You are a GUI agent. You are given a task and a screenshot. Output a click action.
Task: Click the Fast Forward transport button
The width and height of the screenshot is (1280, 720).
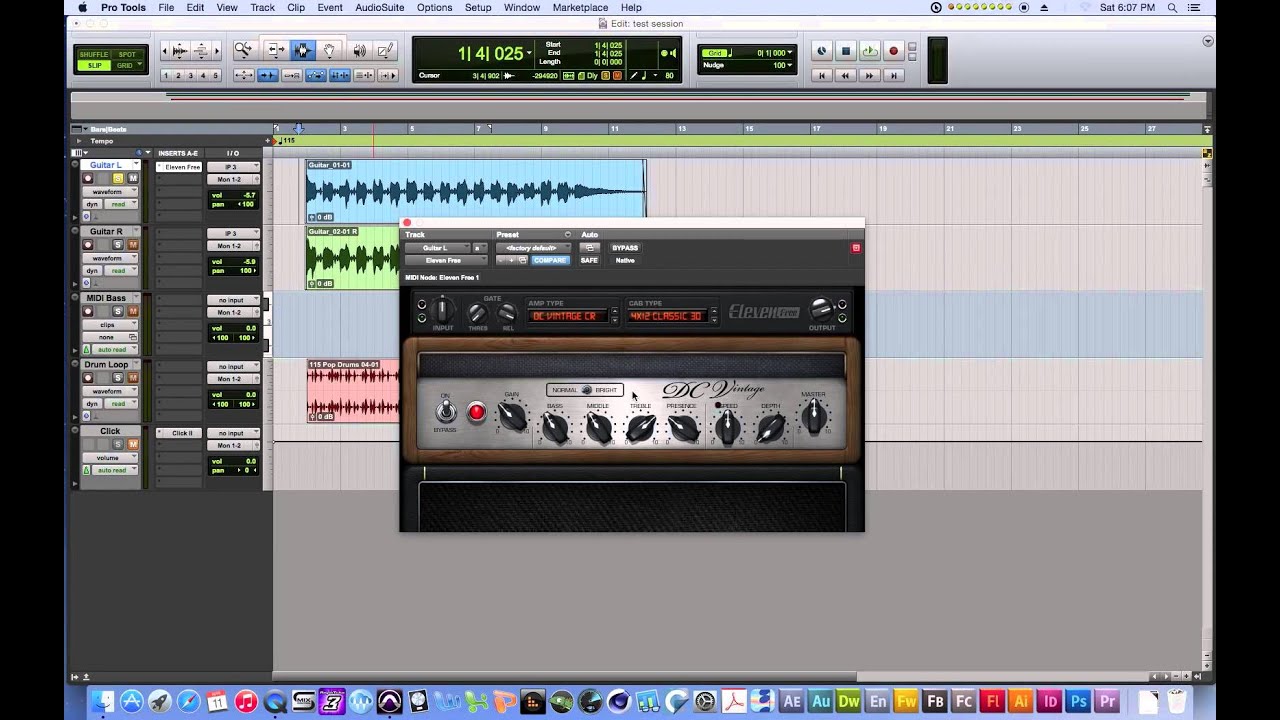tap(869, 75)
